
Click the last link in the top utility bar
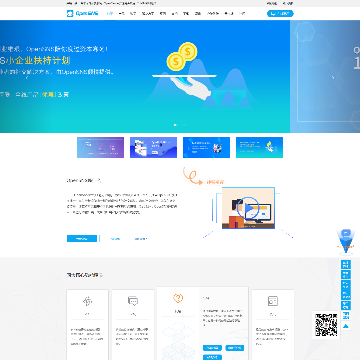coord(288,4)
